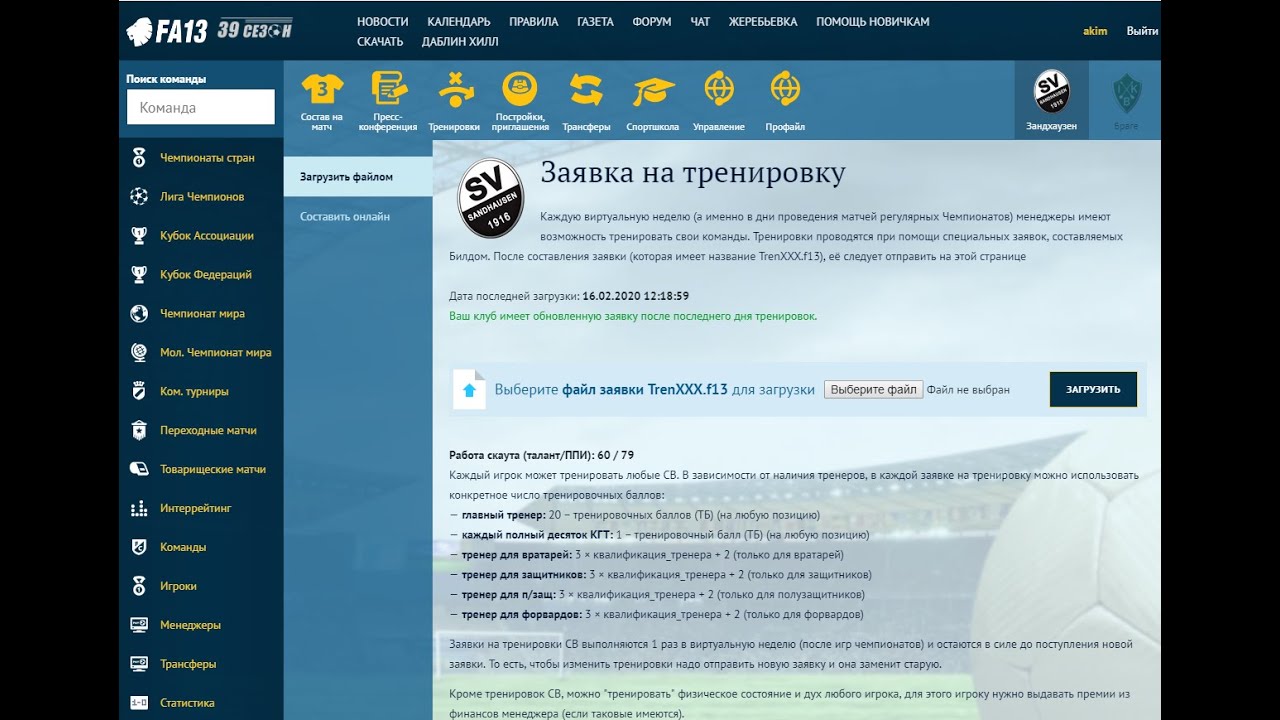Image resolution: width=1280 pixels, height=720 pixels.
Task: Open the ЖЕРЕБЬЕВКА menu item
Action: point(763,22)
